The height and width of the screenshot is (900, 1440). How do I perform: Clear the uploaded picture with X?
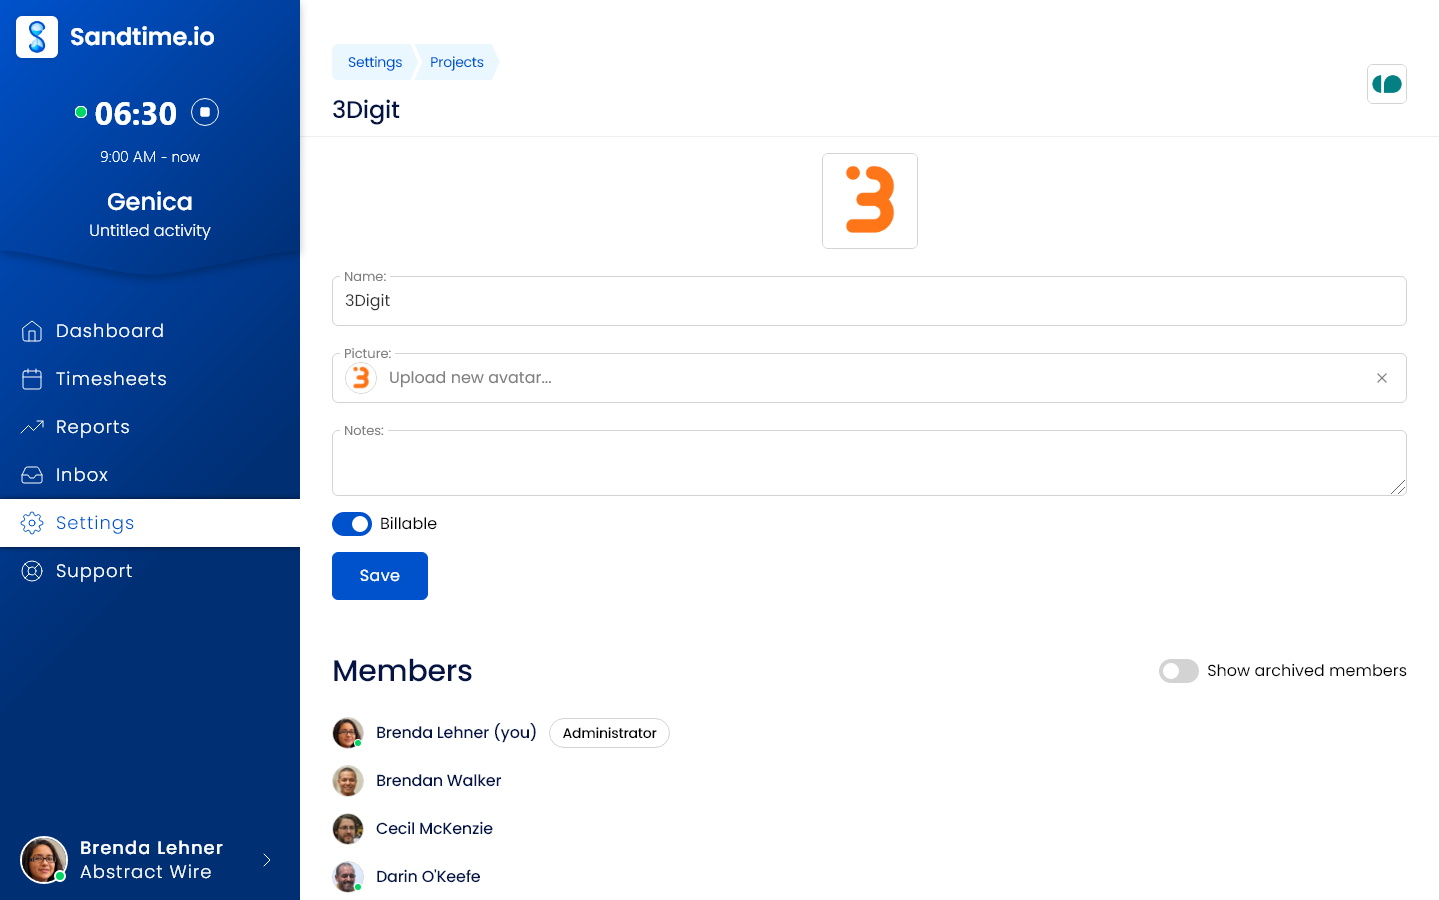[1381, 378]
